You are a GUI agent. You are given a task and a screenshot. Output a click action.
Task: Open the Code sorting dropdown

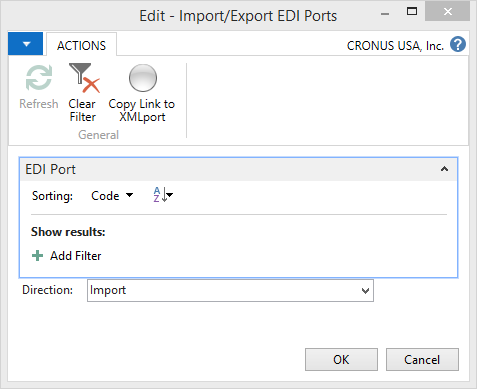click(x=112, y=196)
